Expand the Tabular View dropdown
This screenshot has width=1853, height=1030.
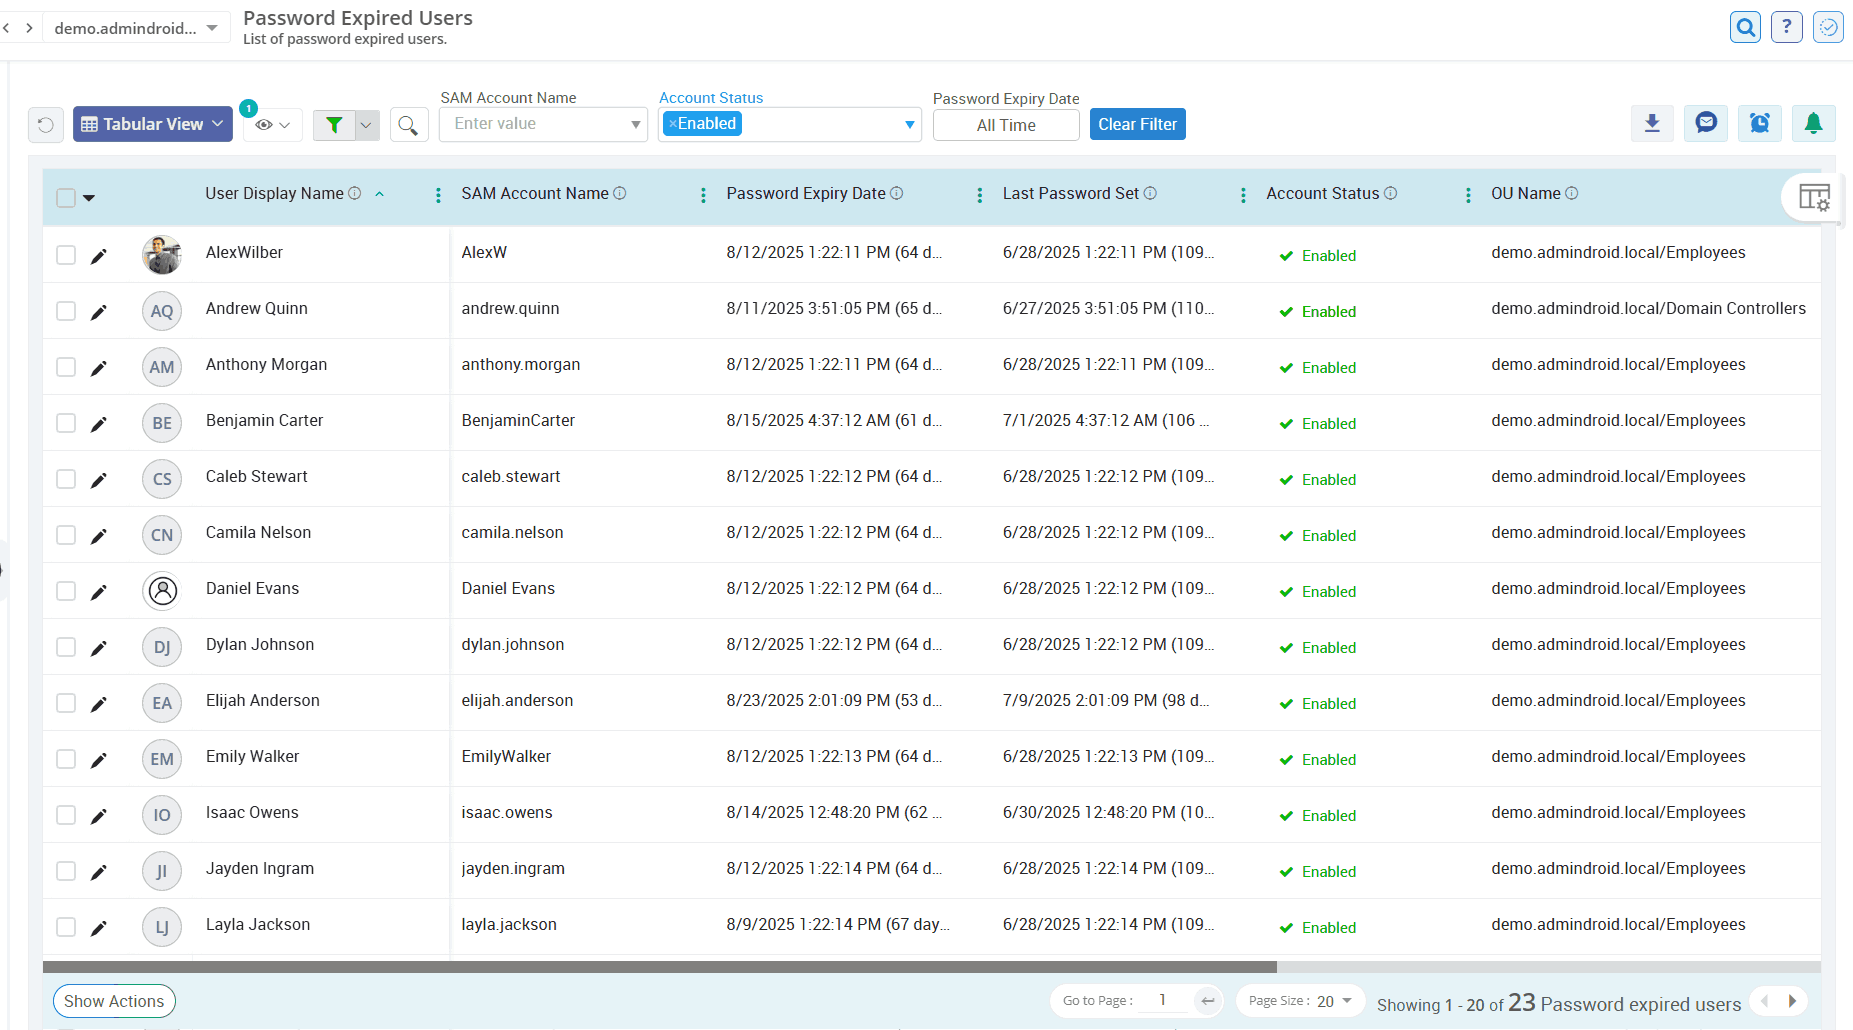[x=152, y=123]
